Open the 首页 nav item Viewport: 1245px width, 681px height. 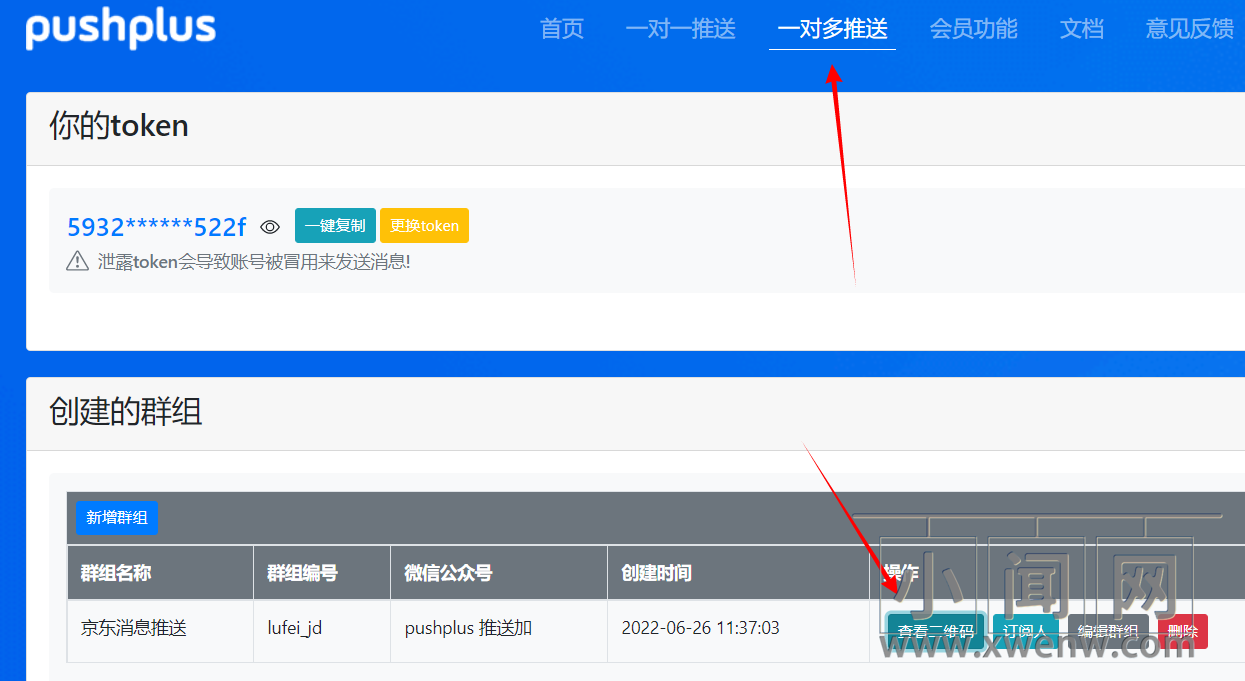(x=562, y=29)
